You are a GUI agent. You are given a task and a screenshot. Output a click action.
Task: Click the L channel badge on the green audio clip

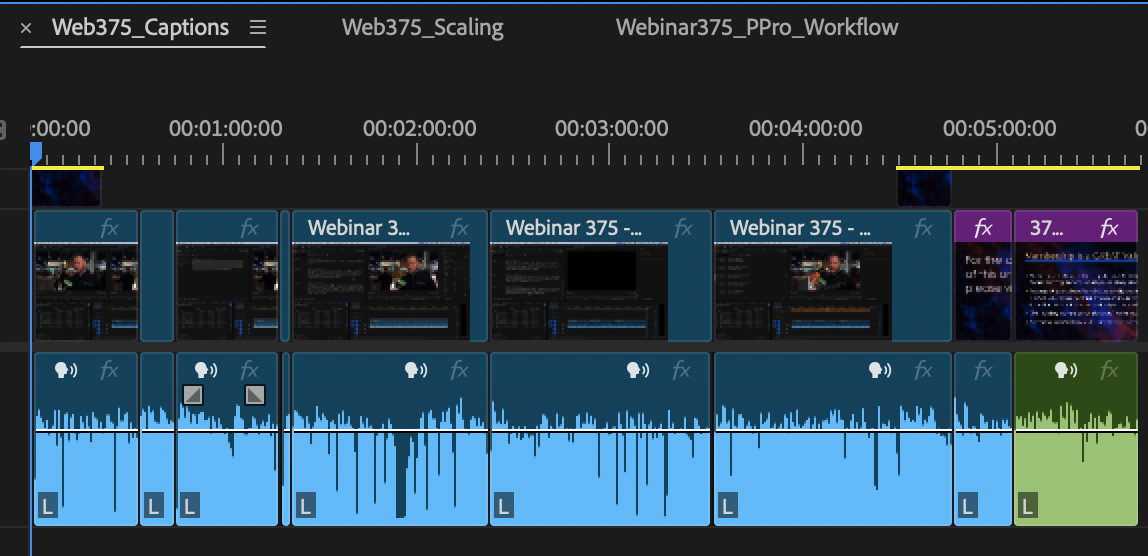tap(1028, 507)
